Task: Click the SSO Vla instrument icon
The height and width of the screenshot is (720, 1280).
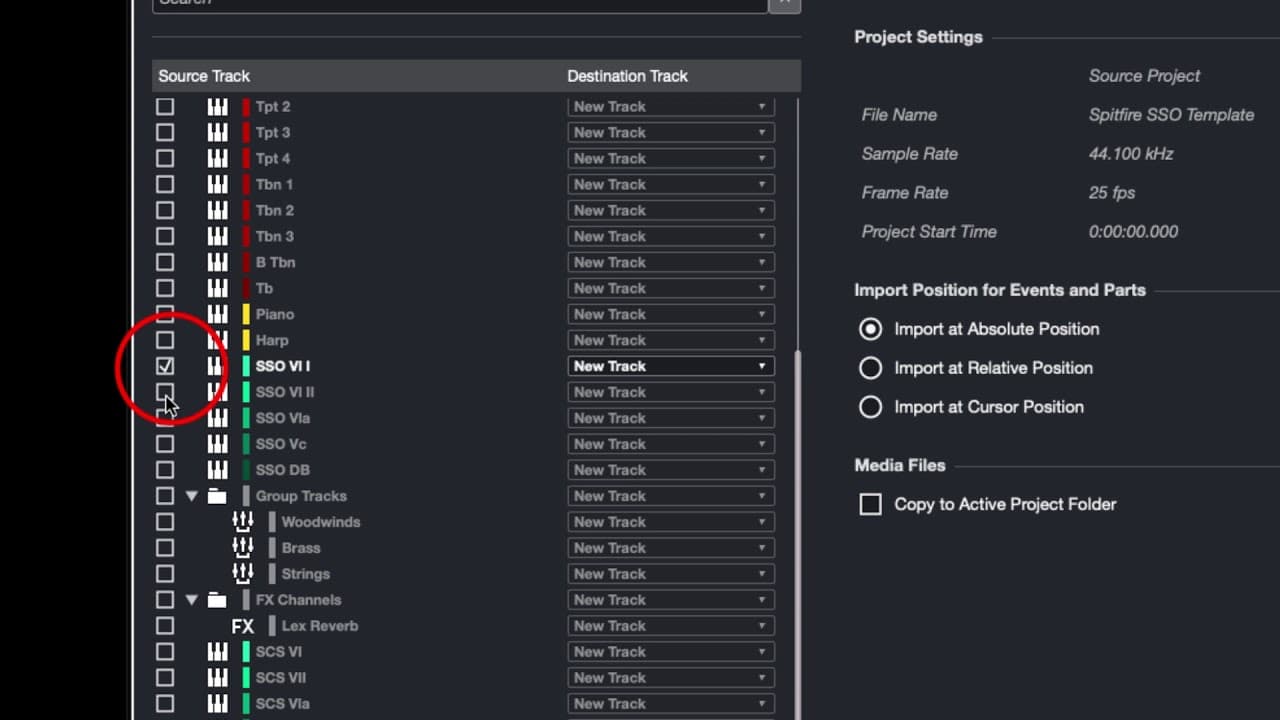Action: pos(217,418)
